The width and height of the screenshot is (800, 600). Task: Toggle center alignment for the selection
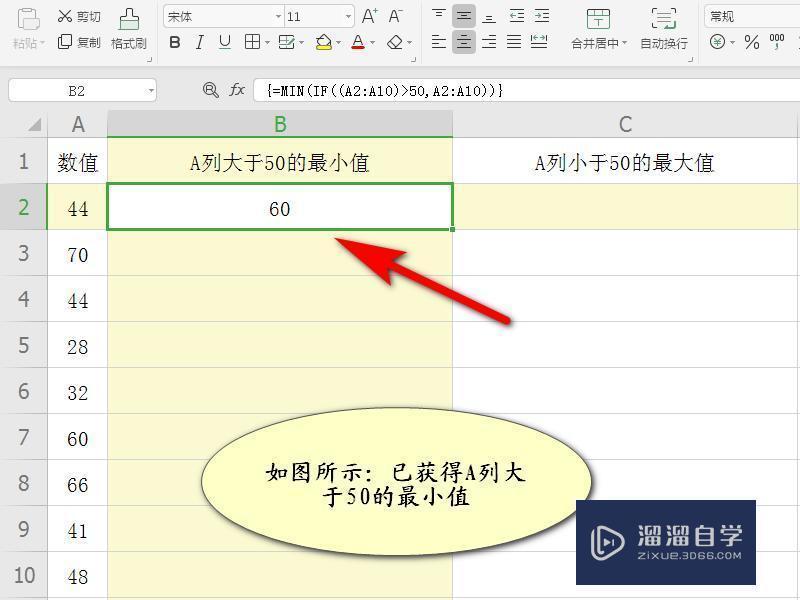[463, 43]
